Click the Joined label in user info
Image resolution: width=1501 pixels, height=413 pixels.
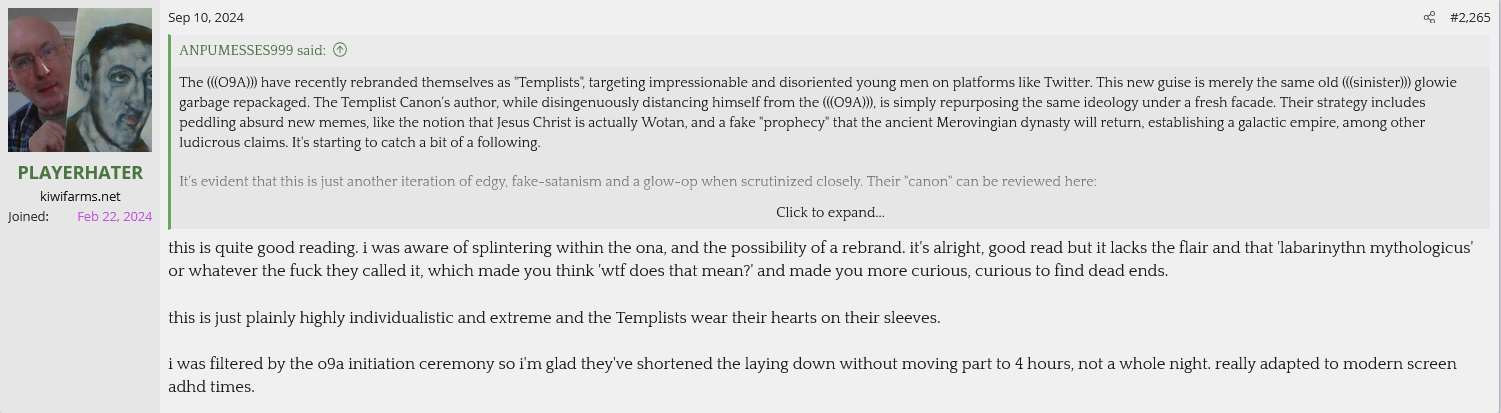[x=28, y=216]
